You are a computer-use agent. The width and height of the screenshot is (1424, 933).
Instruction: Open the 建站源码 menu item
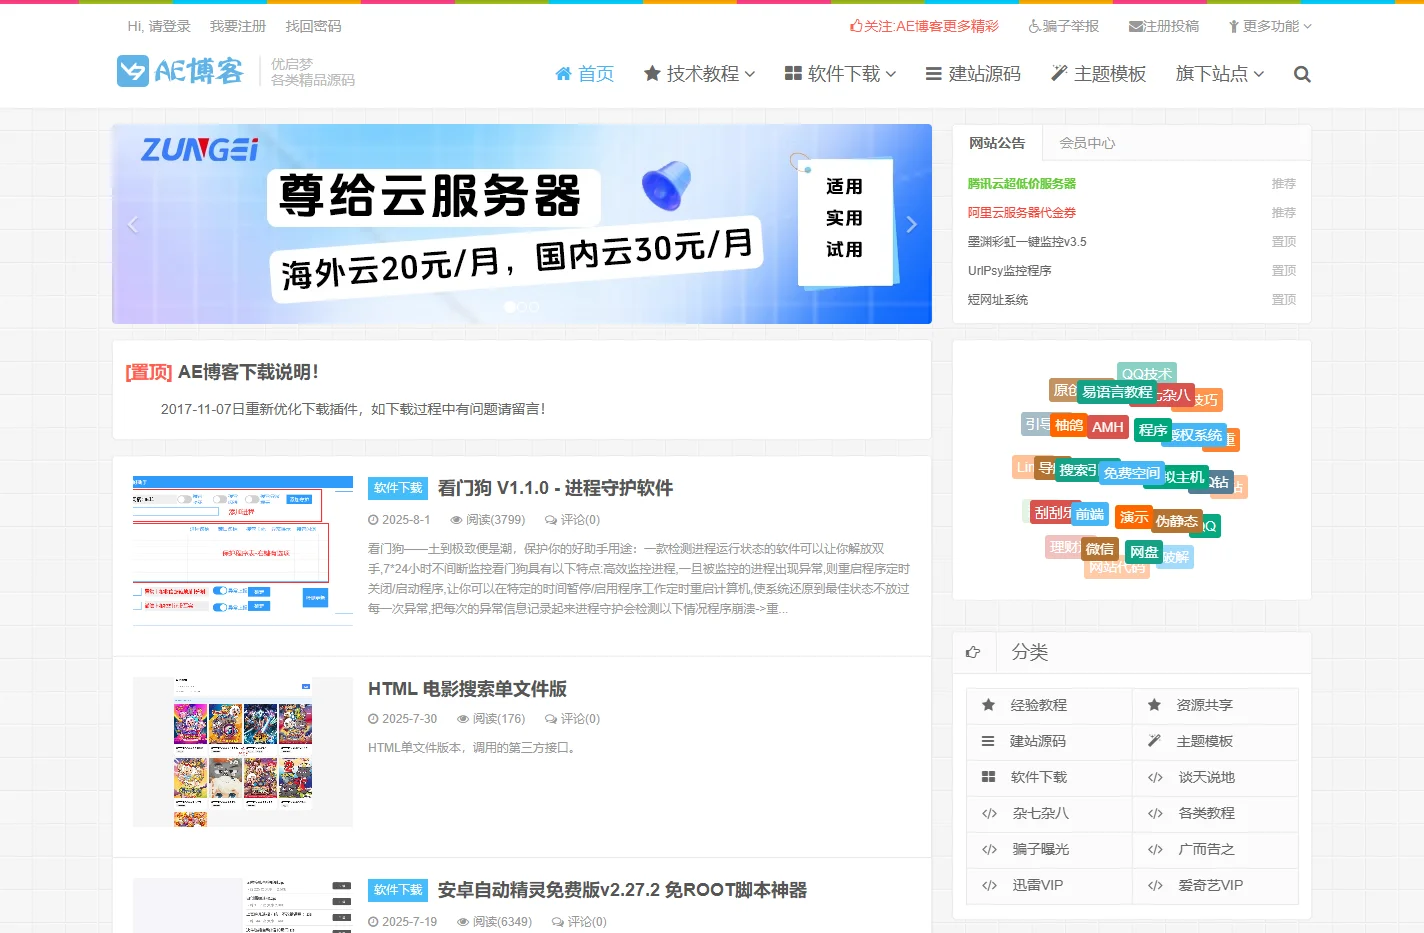point(974,74)
